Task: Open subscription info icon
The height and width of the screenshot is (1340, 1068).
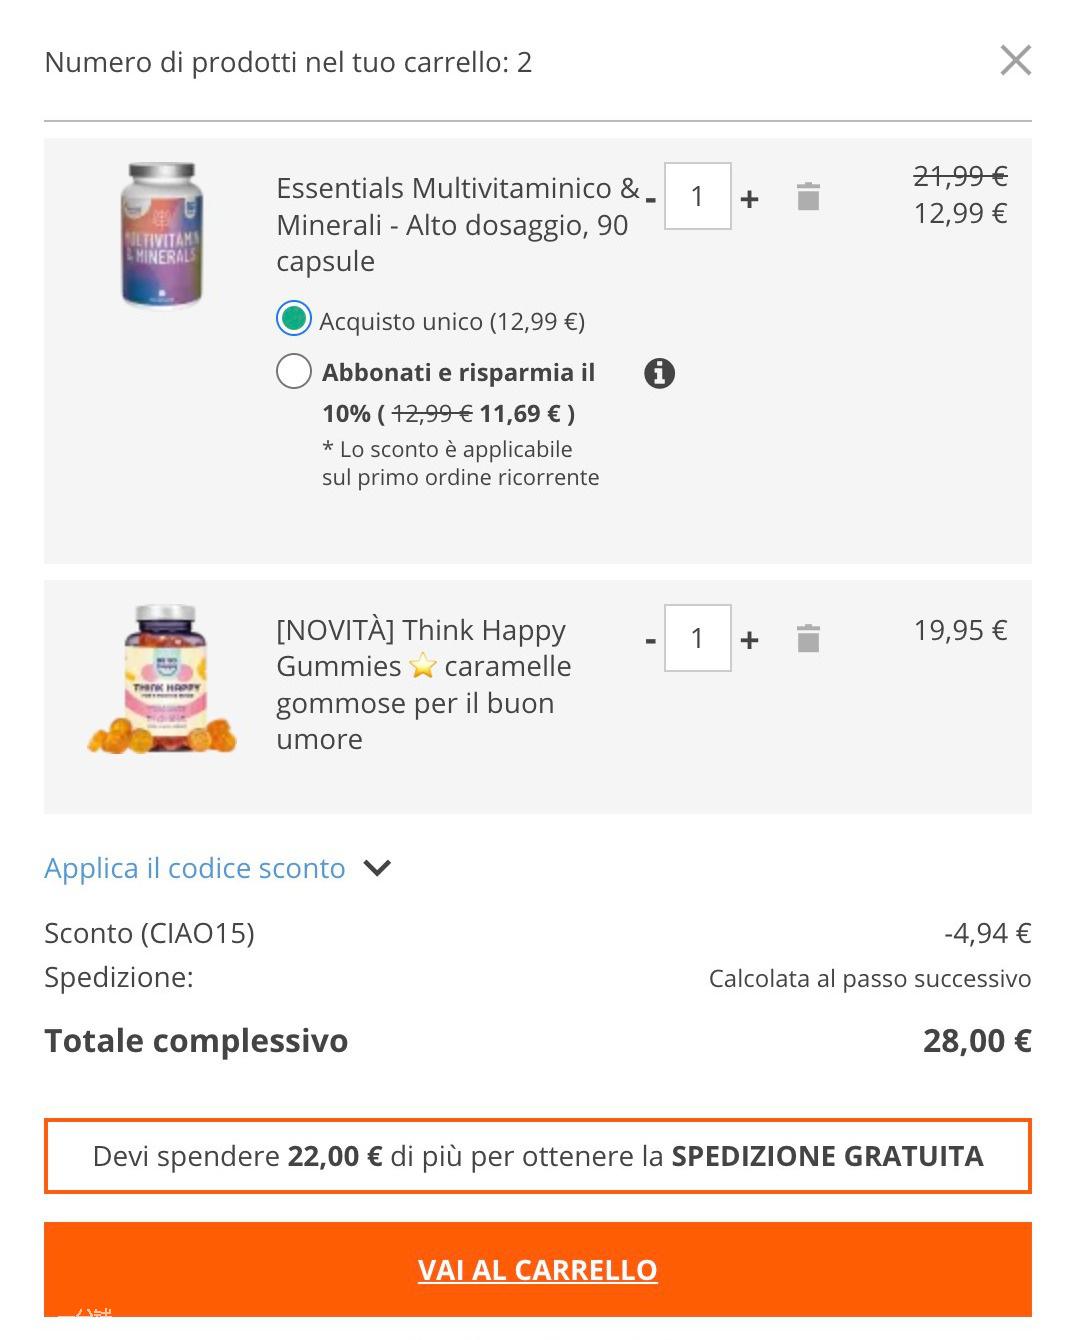Action: tap(659, 373)
